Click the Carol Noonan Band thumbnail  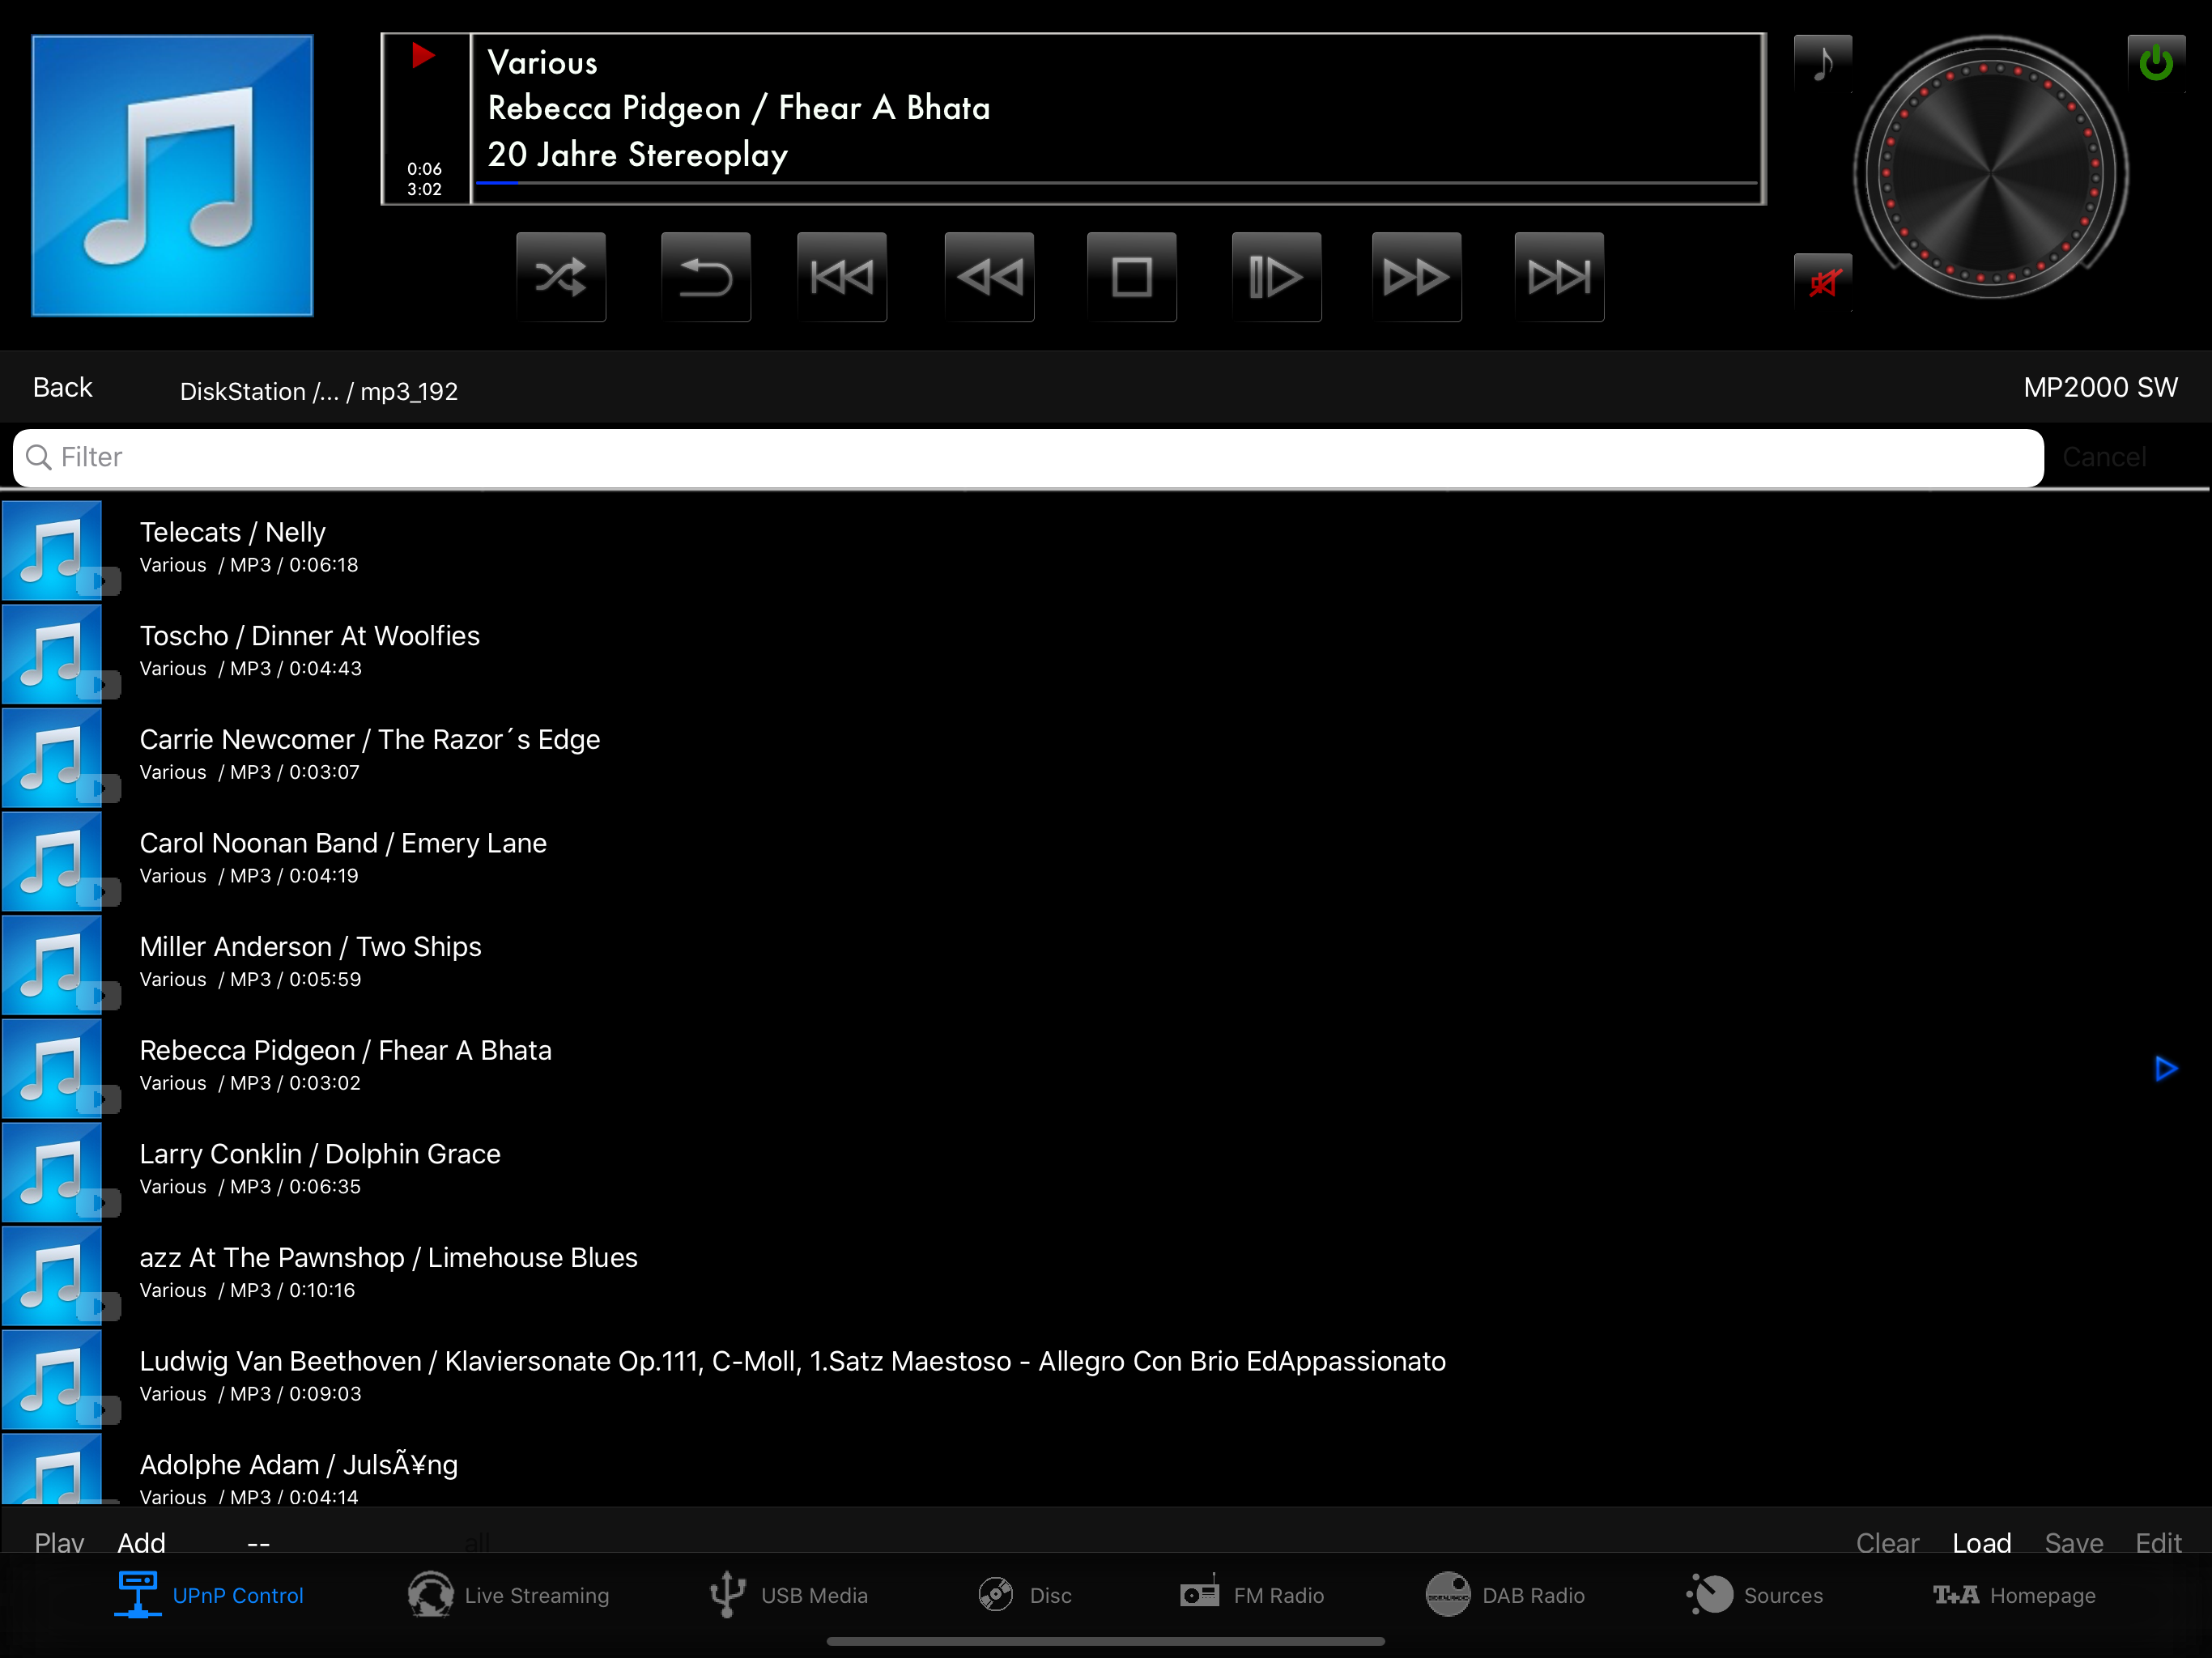pos(52,860)
